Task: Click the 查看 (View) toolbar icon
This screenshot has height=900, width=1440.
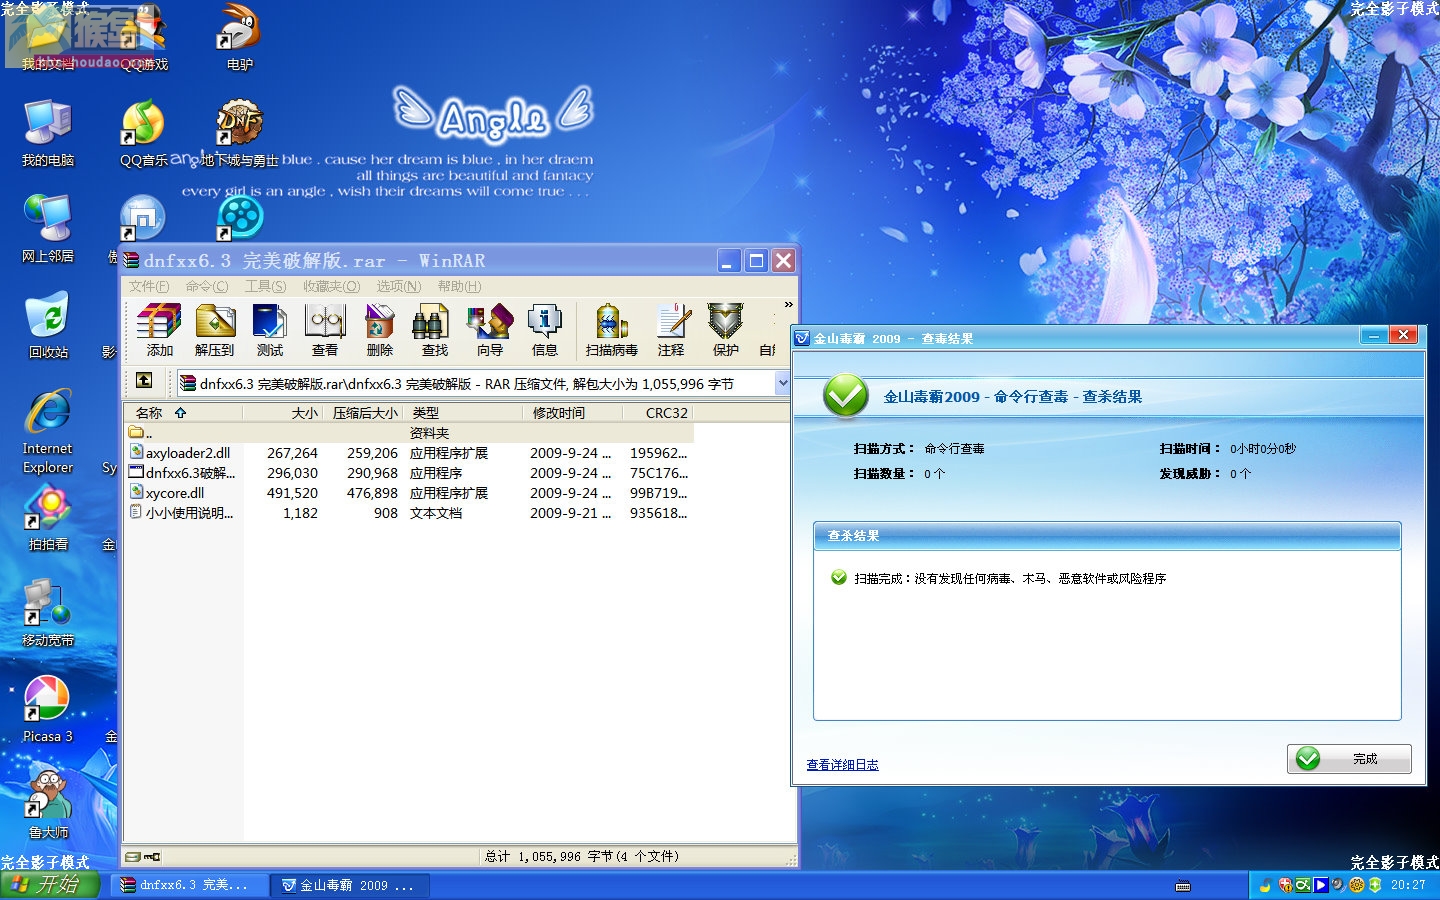Action: (324, 330)
